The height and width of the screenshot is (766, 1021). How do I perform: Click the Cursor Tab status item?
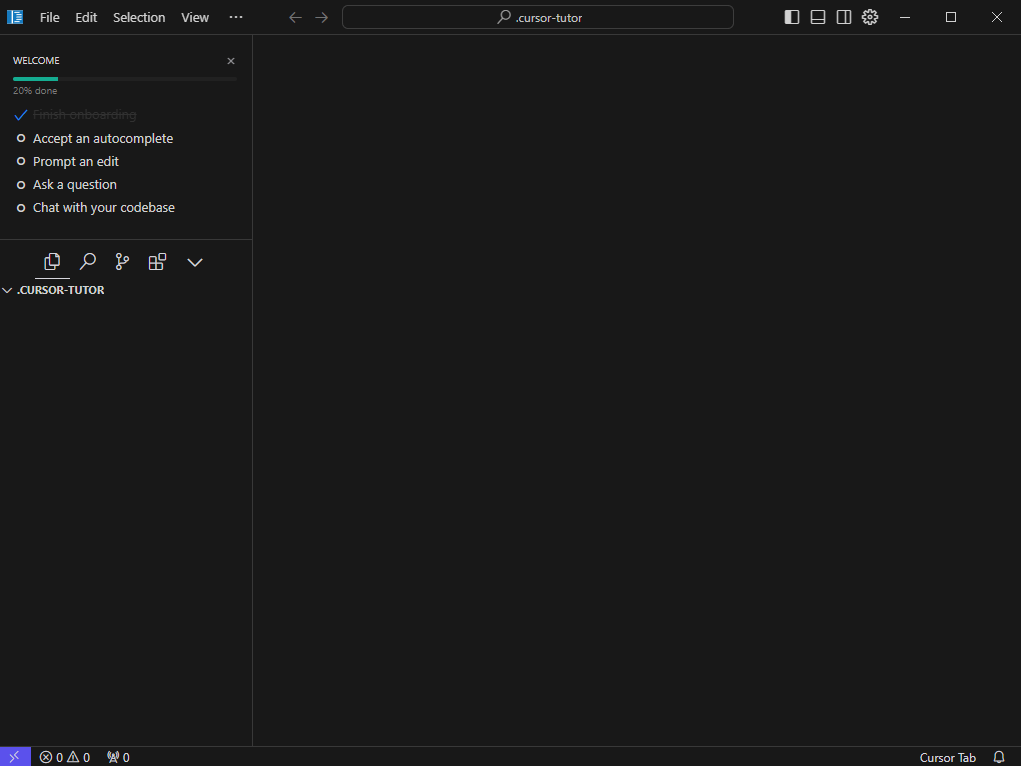coord(947,758)
